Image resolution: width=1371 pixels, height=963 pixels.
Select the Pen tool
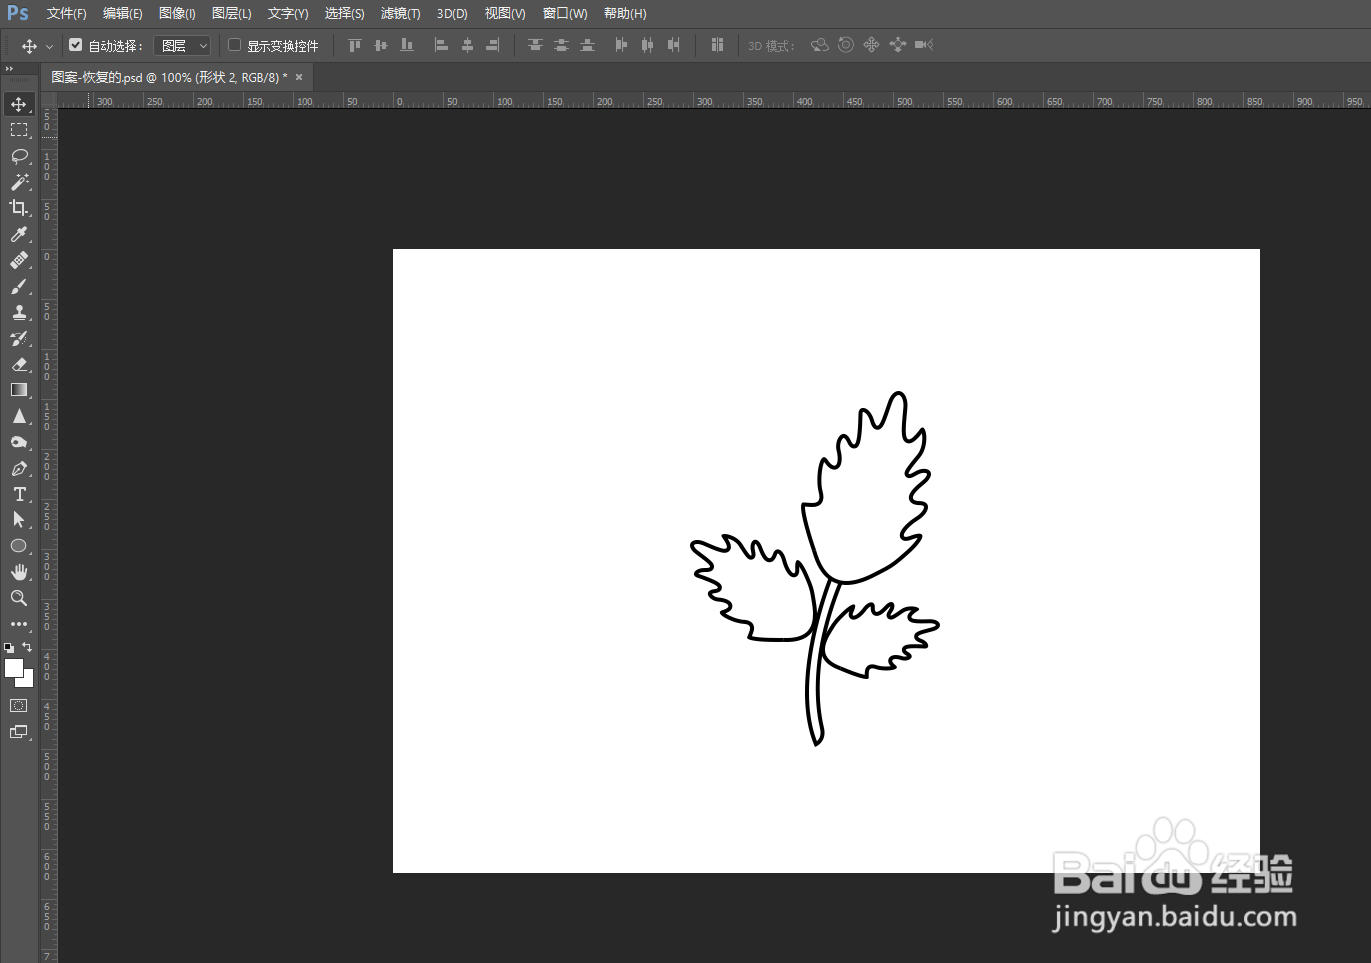pyautogui.click(x=19, y=468)
